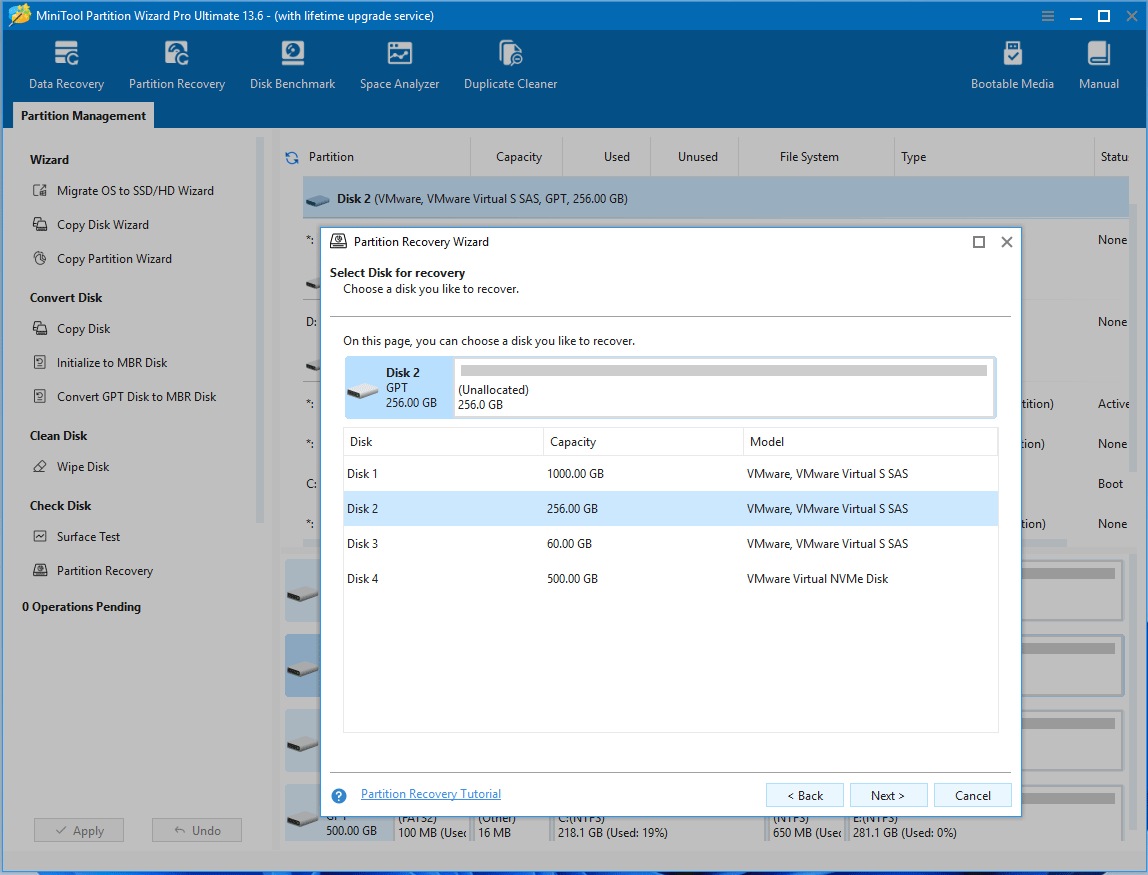Open Disk Benchmark
Screen dimensions: 1148x875
pyautogui.click(x=292, y=66)
